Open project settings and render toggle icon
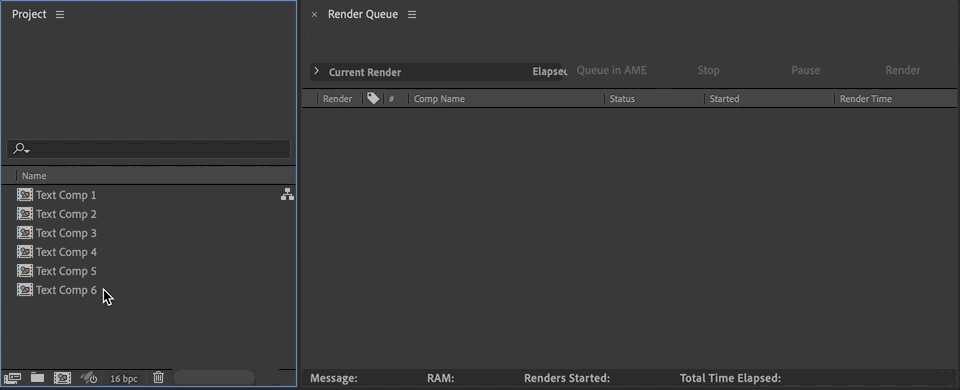The image size is (960, 390). (89, 378)
